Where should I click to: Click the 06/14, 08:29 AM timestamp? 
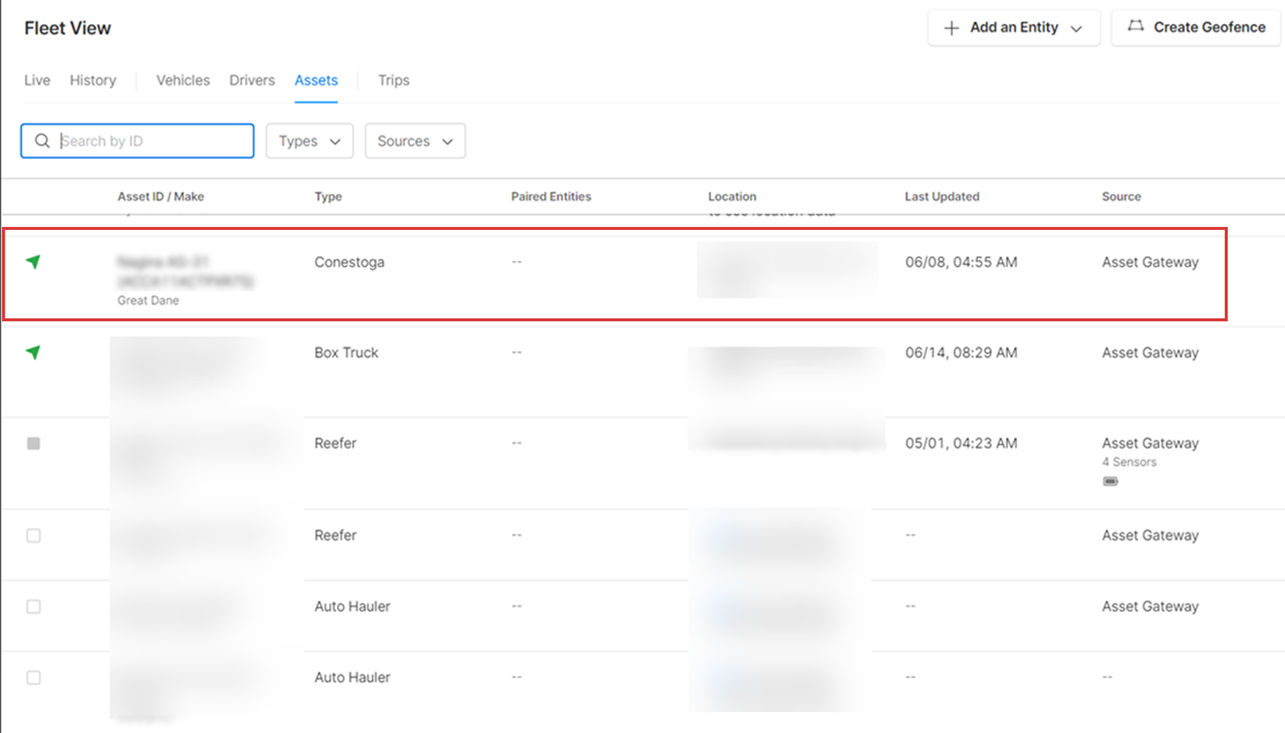coord(961,352)
